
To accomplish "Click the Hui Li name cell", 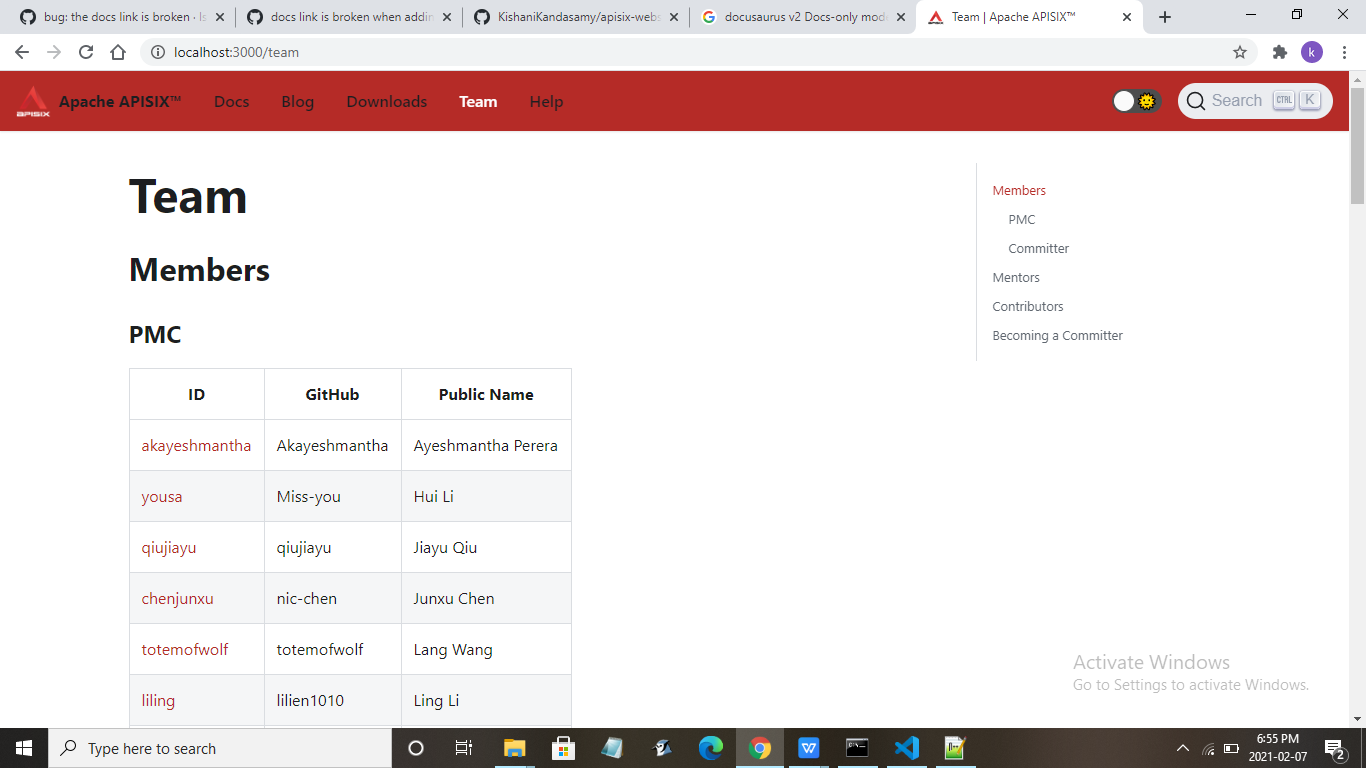I will coord(486,497).
